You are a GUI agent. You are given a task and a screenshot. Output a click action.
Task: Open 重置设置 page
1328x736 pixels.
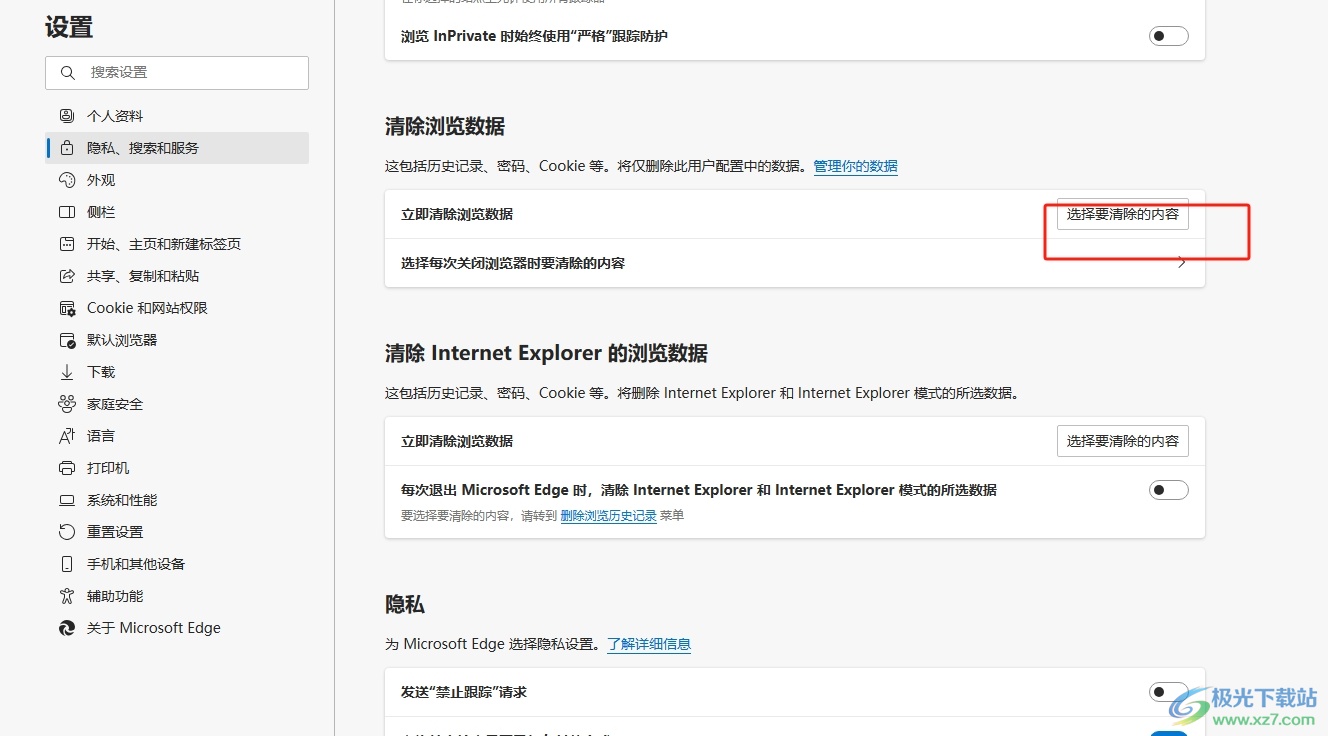pyautogui.click(x=177, y=532)
